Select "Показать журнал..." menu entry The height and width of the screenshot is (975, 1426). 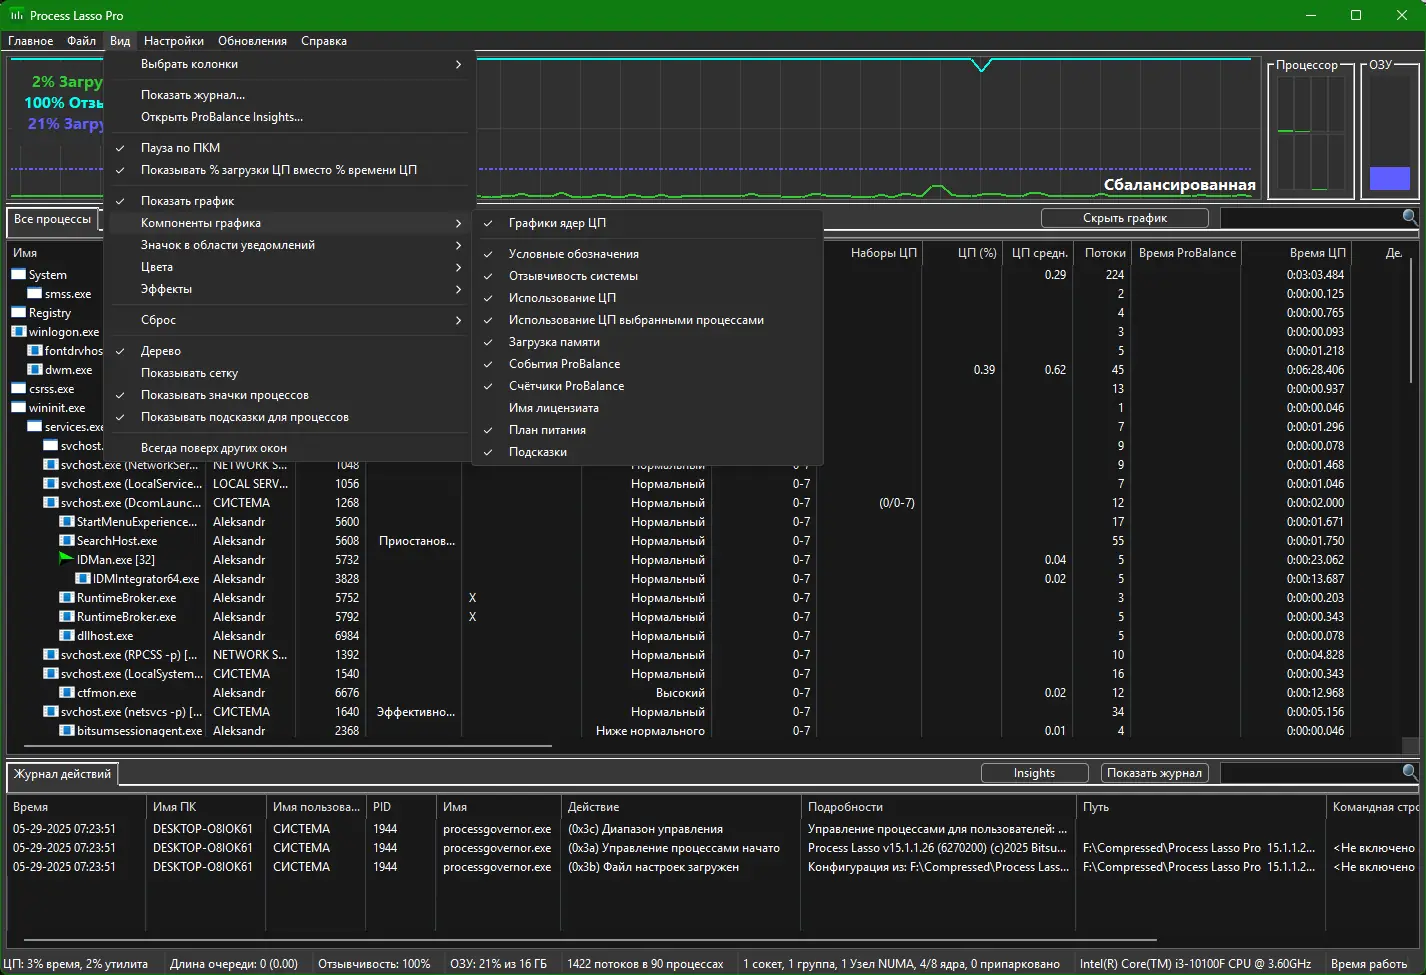tap(193, 95)
